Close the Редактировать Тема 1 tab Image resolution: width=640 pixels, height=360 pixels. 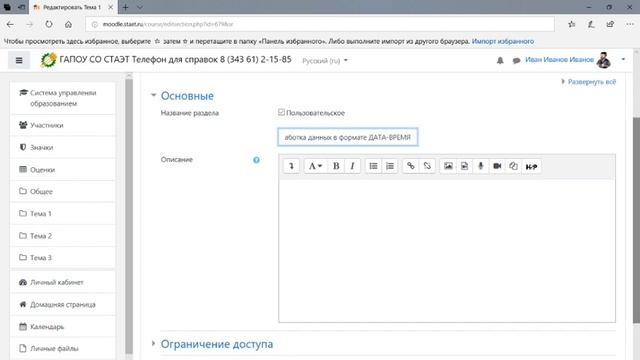[111, 7]
